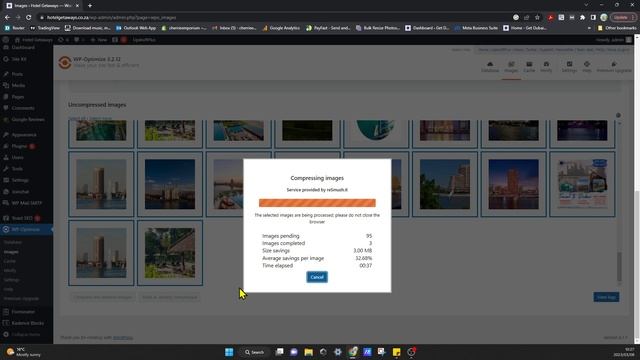Click the View logs button
This screenshot has height=360, width=640.
(x=606, y=297)
